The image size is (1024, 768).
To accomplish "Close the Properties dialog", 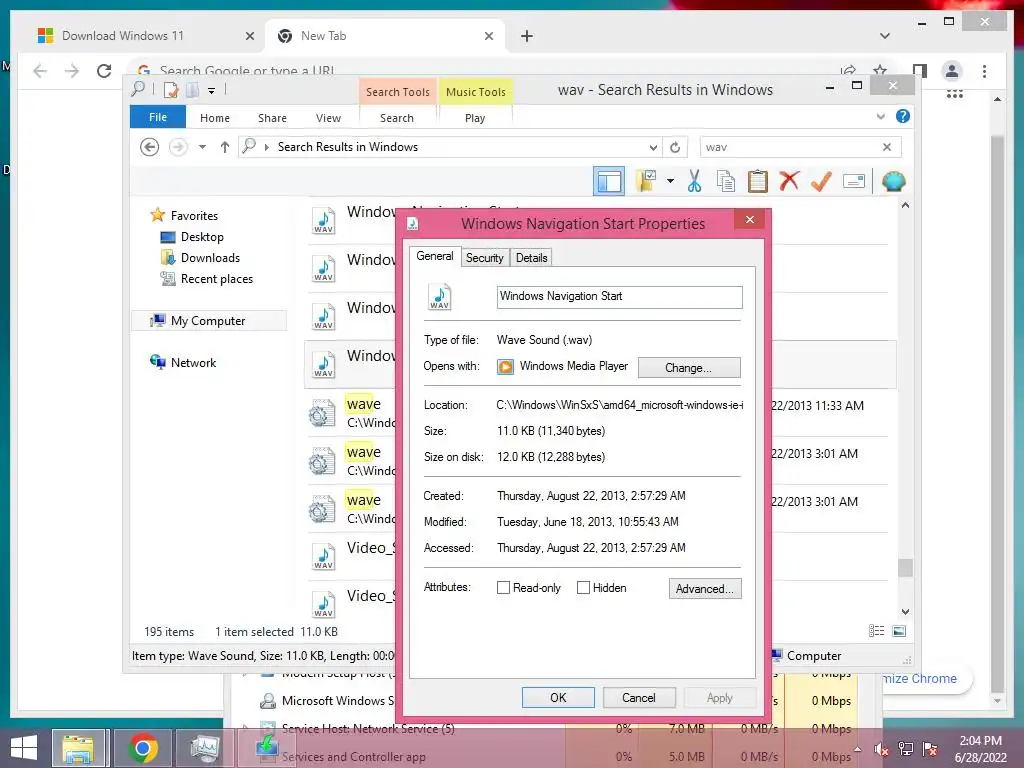I will click(750, 219).
